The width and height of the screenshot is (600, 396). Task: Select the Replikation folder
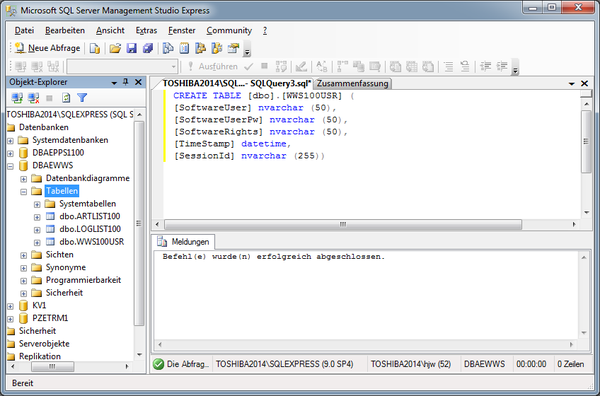40,356
